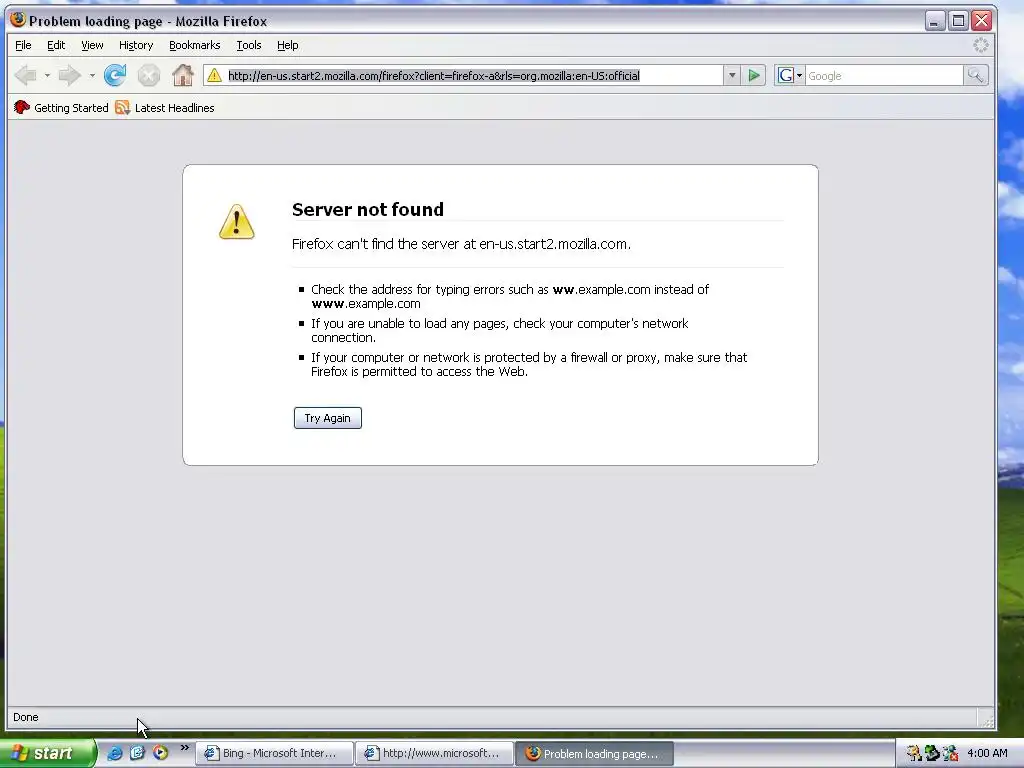
Task: Open the Google search engine selector
Action: (790, 76)
